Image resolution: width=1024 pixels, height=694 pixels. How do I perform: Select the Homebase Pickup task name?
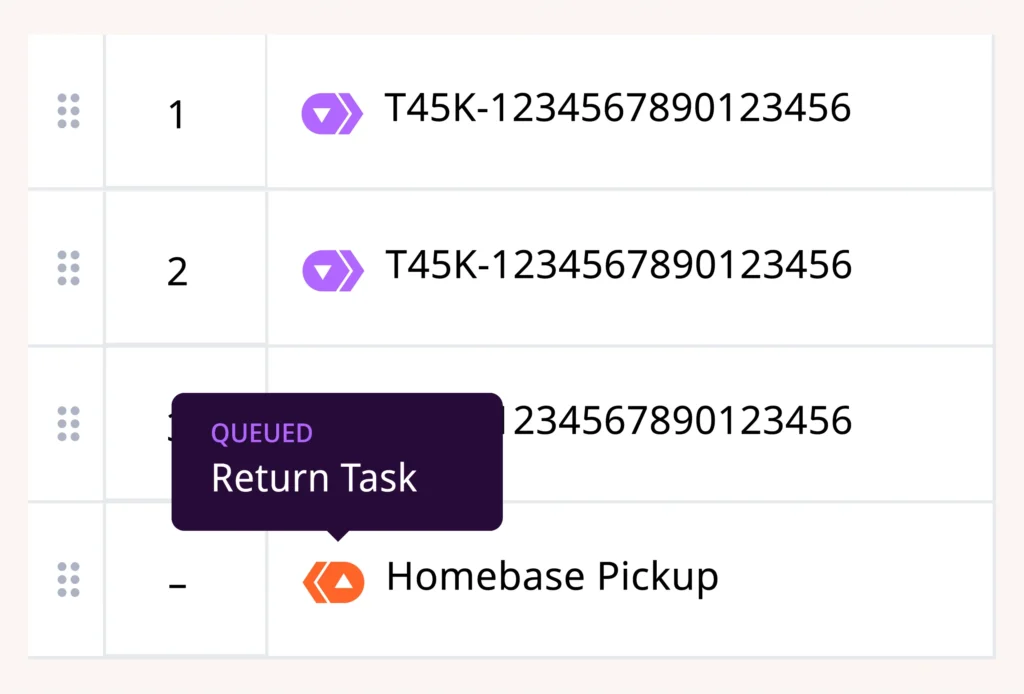click(552, 577)
